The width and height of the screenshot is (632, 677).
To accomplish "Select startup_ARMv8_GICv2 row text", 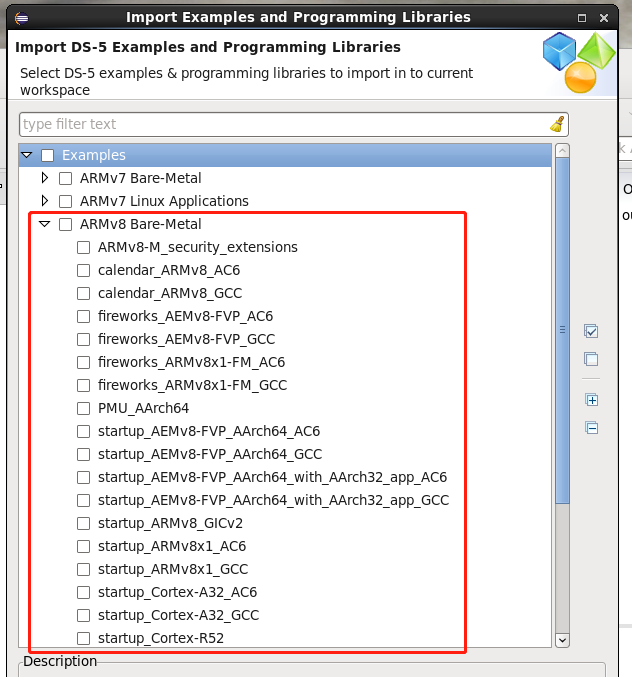I will (x=171, y=523).
